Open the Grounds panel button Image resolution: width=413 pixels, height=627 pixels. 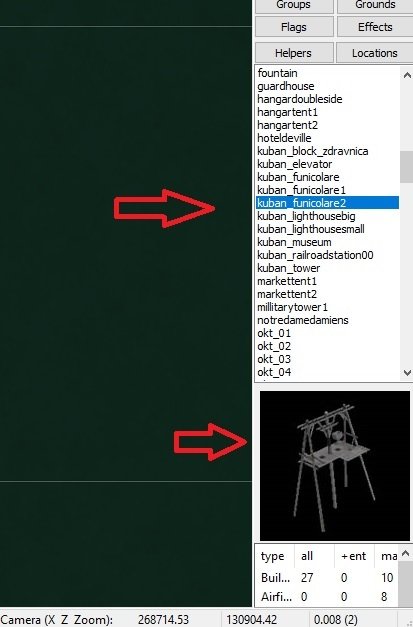pos(375,6)
